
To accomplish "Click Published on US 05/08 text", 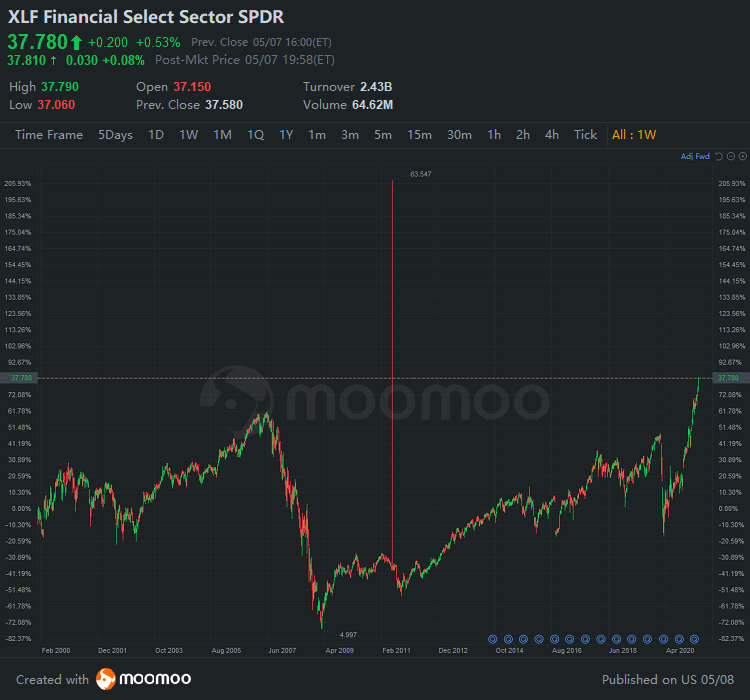I will click(x=668, y=680).
